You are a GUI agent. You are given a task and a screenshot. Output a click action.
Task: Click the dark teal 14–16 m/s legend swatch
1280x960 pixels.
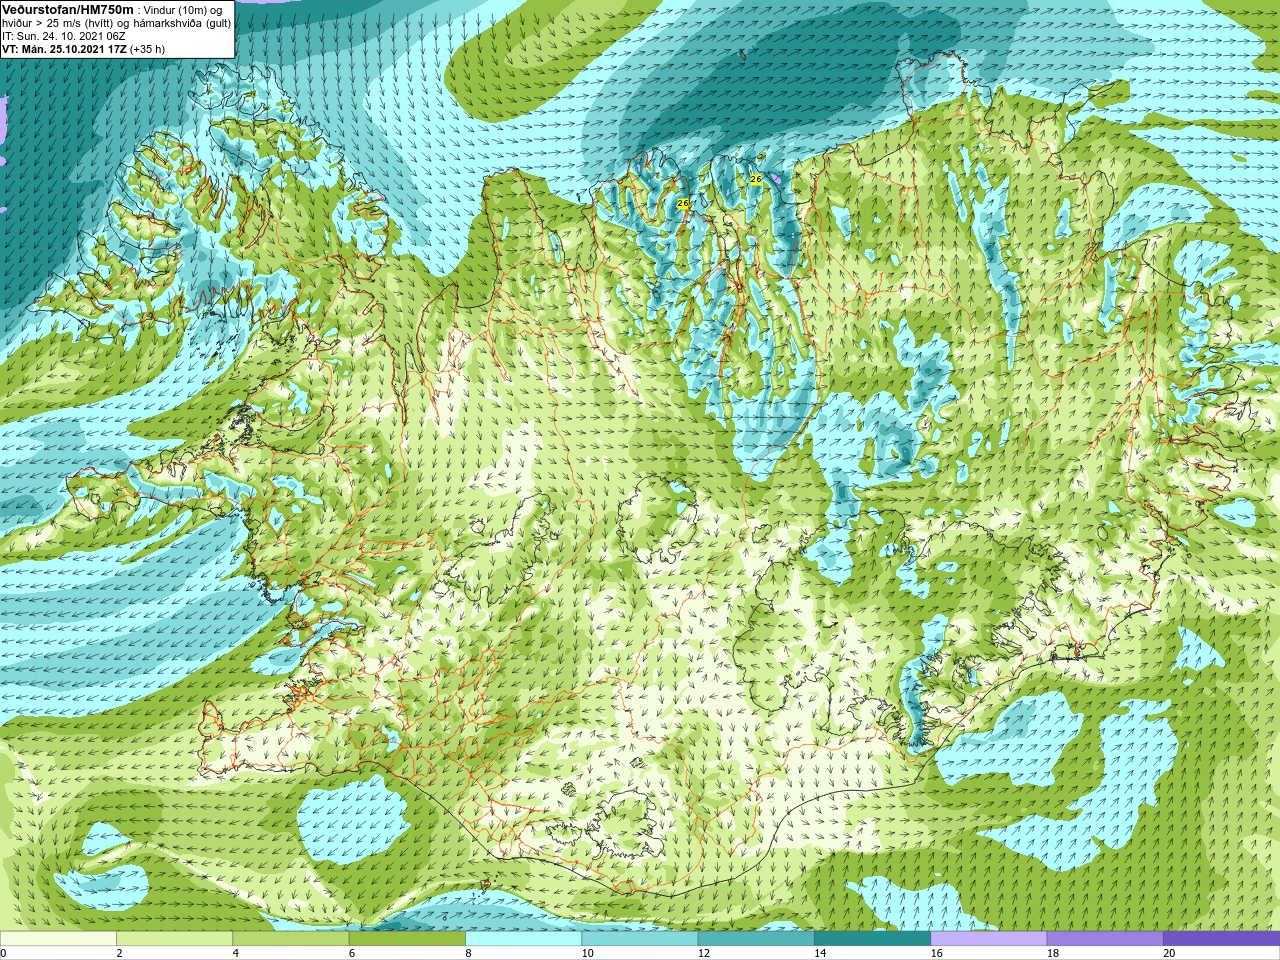(x=872, y=939)
